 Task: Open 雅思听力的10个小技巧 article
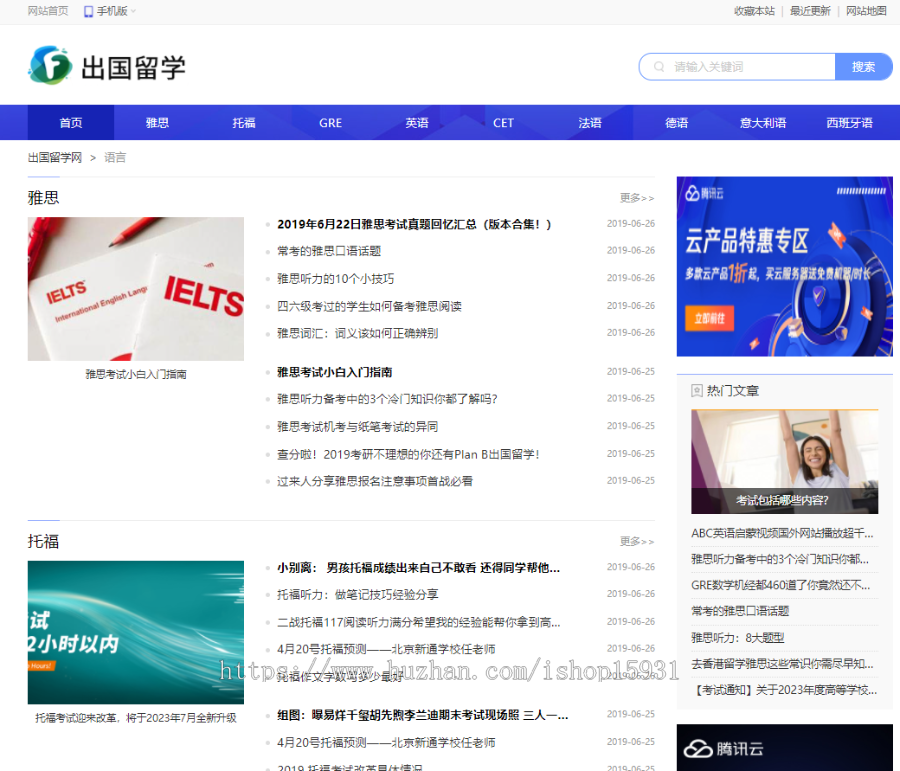pyautogui.click(x=335, y=278)
